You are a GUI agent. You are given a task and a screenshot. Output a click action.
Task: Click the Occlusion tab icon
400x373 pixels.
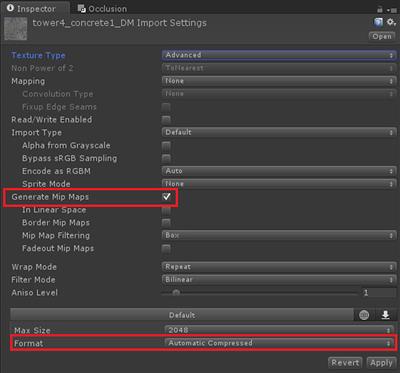click(82, 8)
